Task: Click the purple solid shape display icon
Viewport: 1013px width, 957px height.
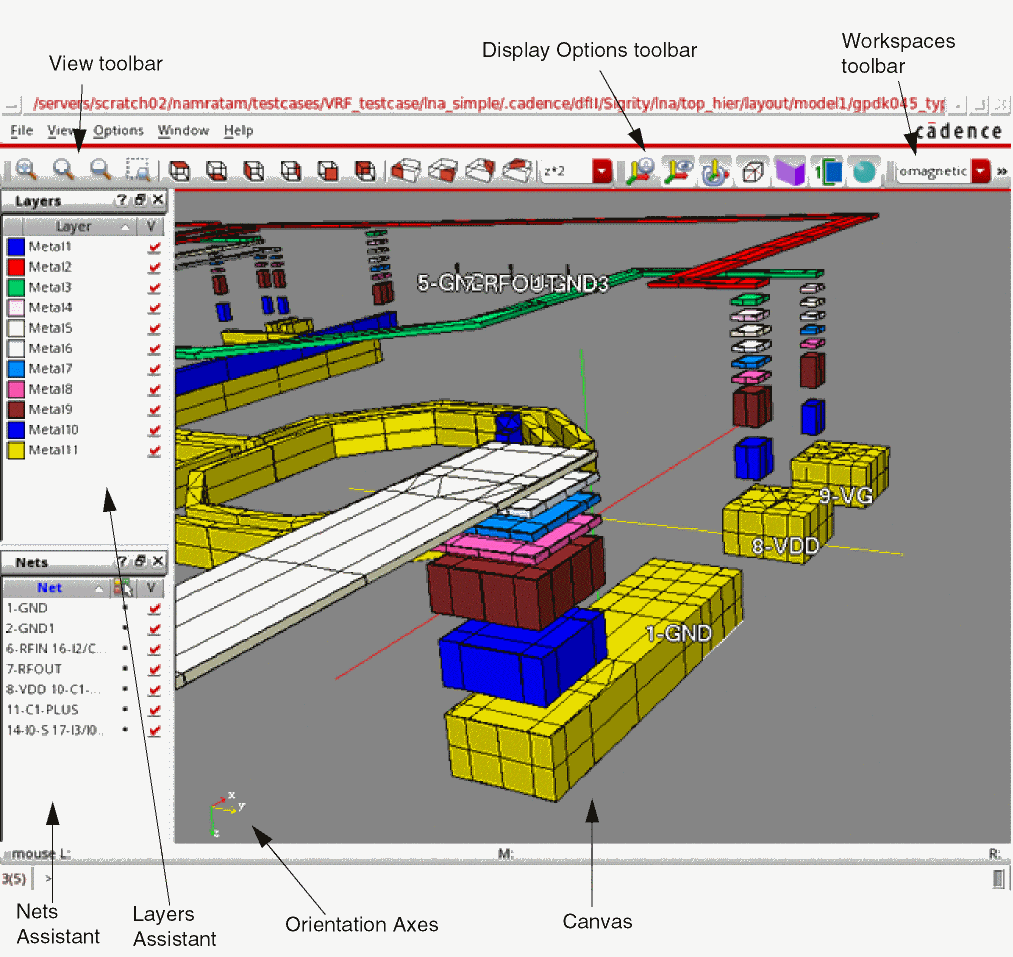Action: 790,171
